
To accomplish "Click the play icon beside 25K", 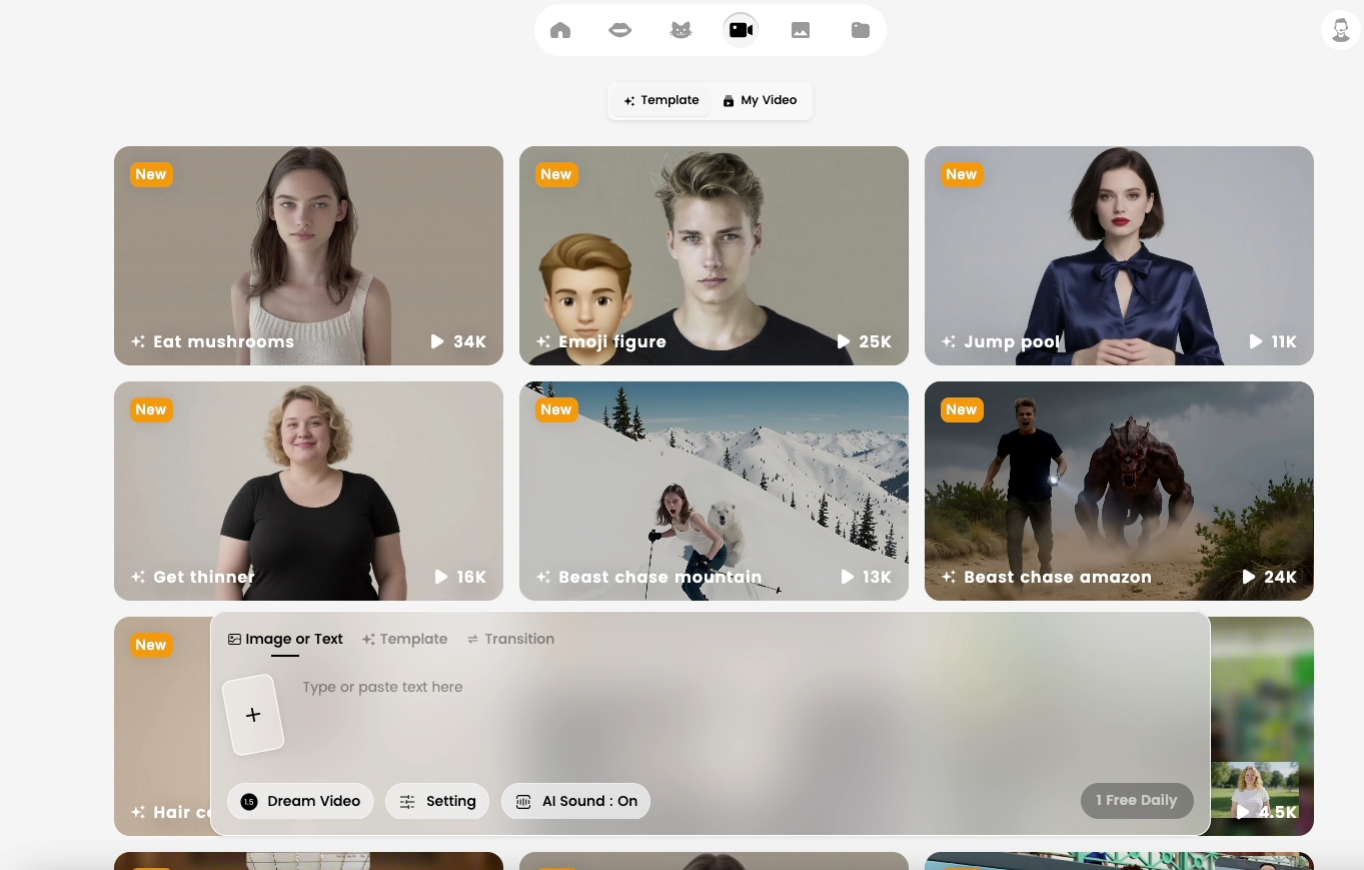I will coord(843,342).
